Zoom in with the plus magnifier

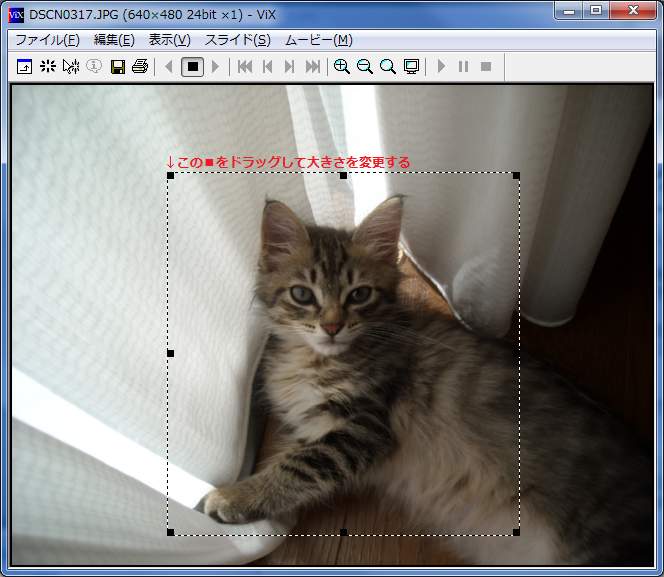click(x=342, y=66)
